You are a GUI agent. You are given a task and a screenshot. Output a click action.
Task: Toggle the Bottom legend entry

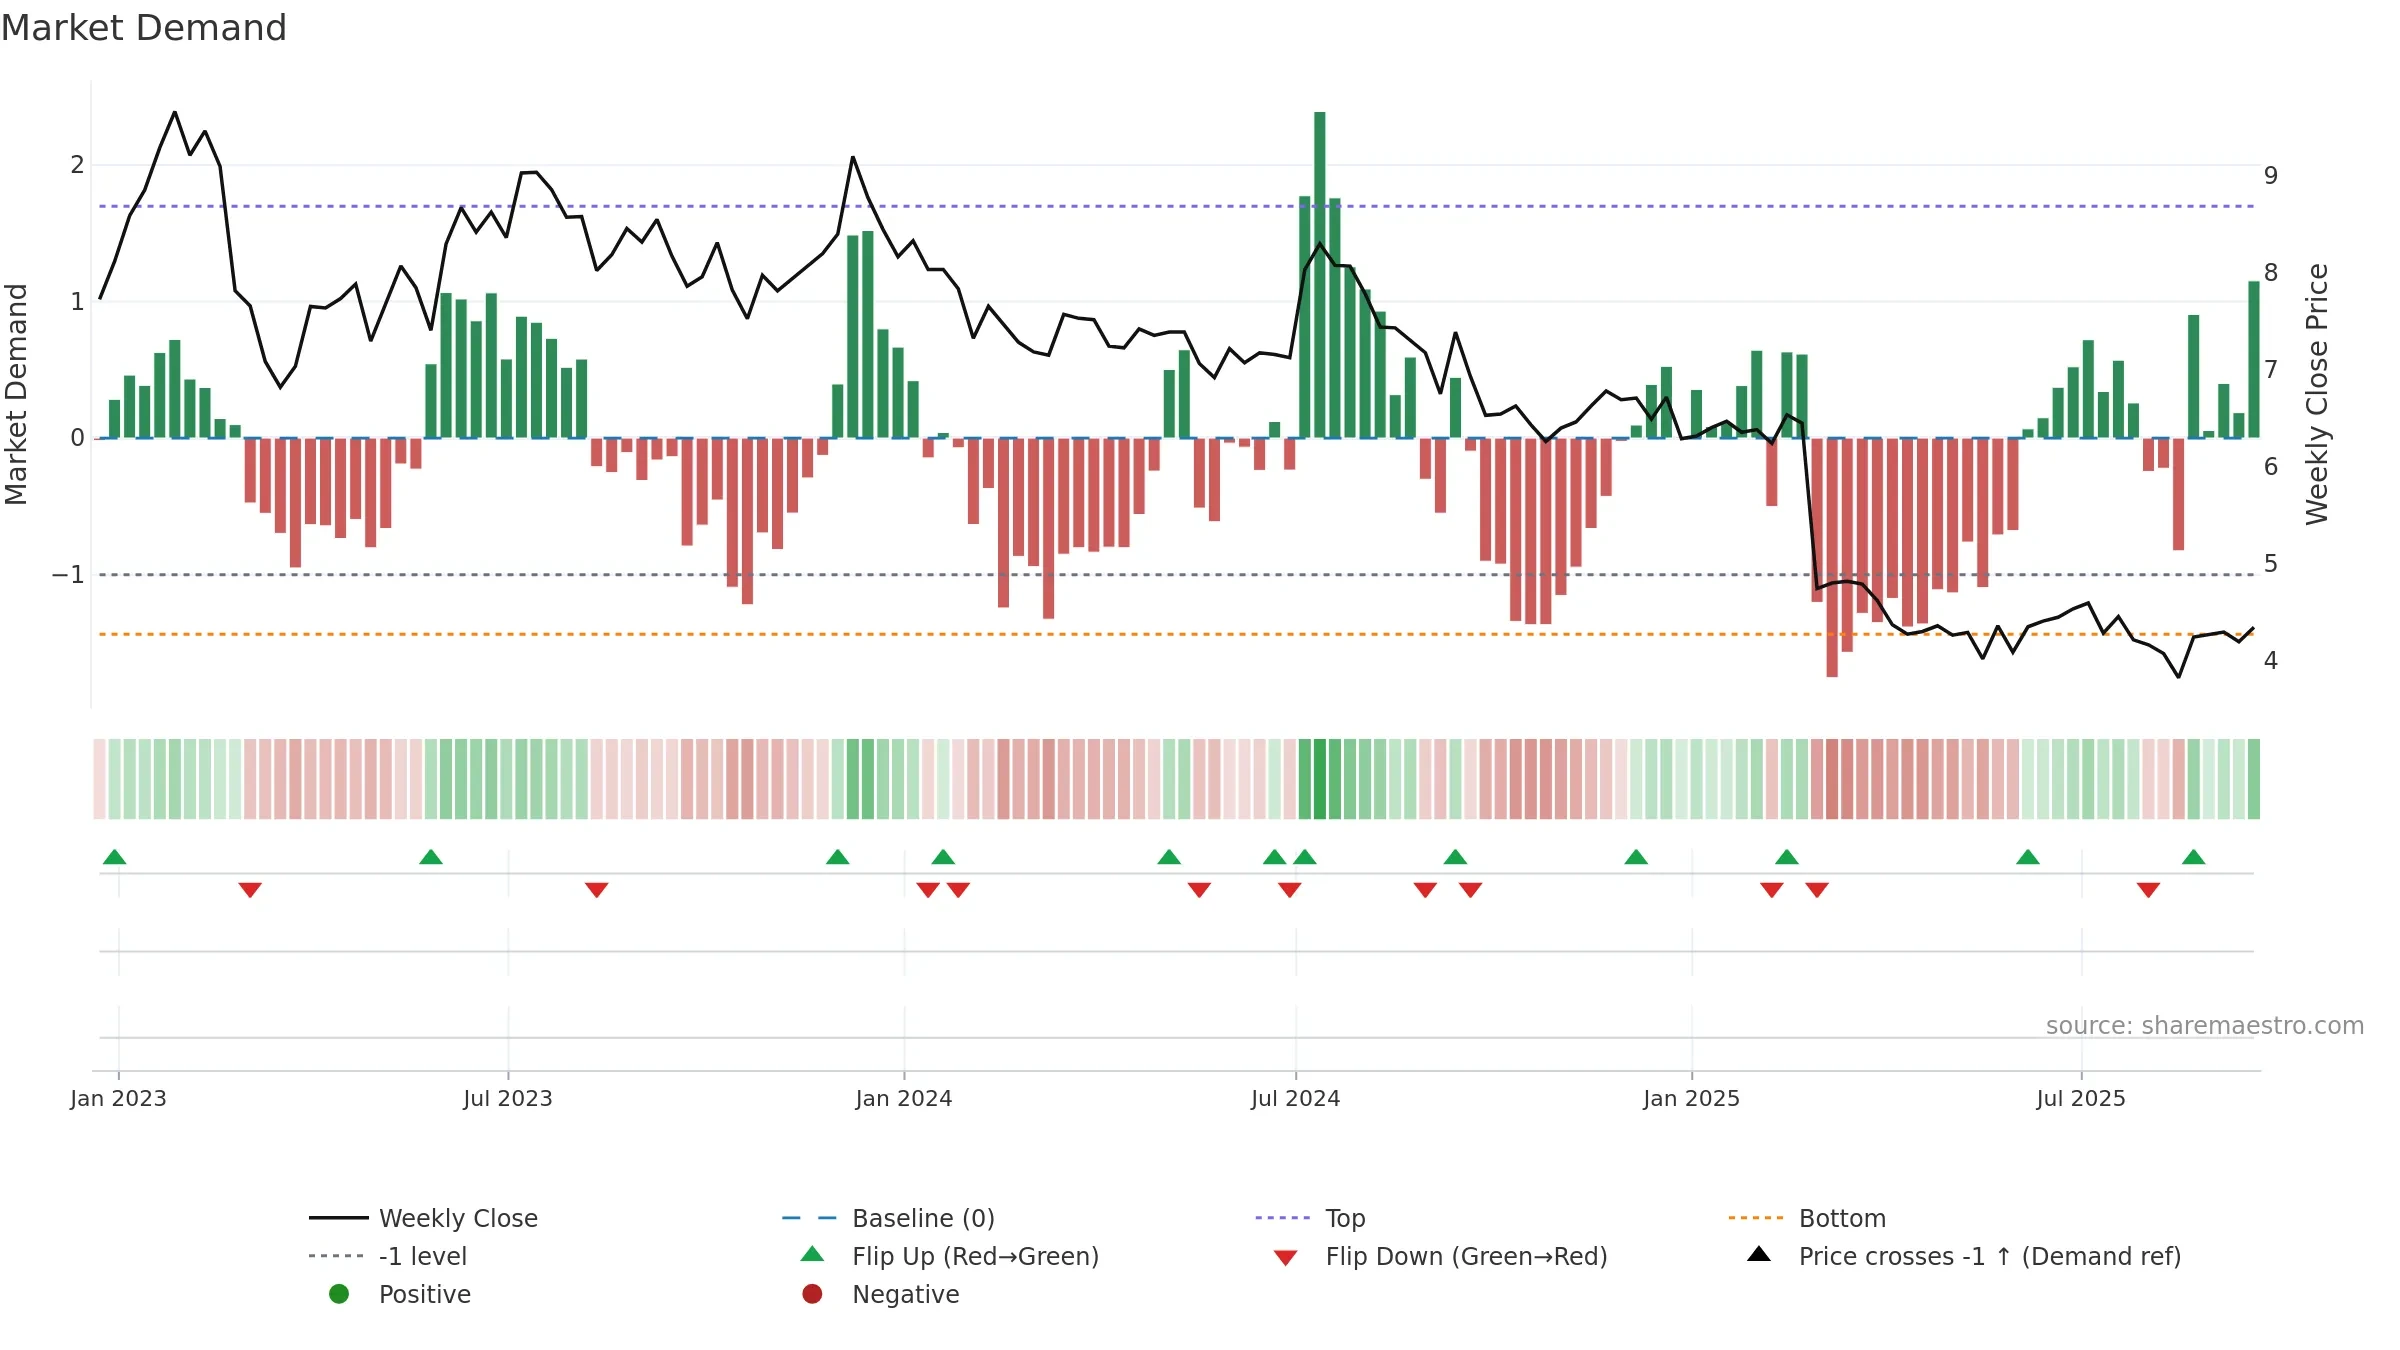(x=1807, y=1218)
